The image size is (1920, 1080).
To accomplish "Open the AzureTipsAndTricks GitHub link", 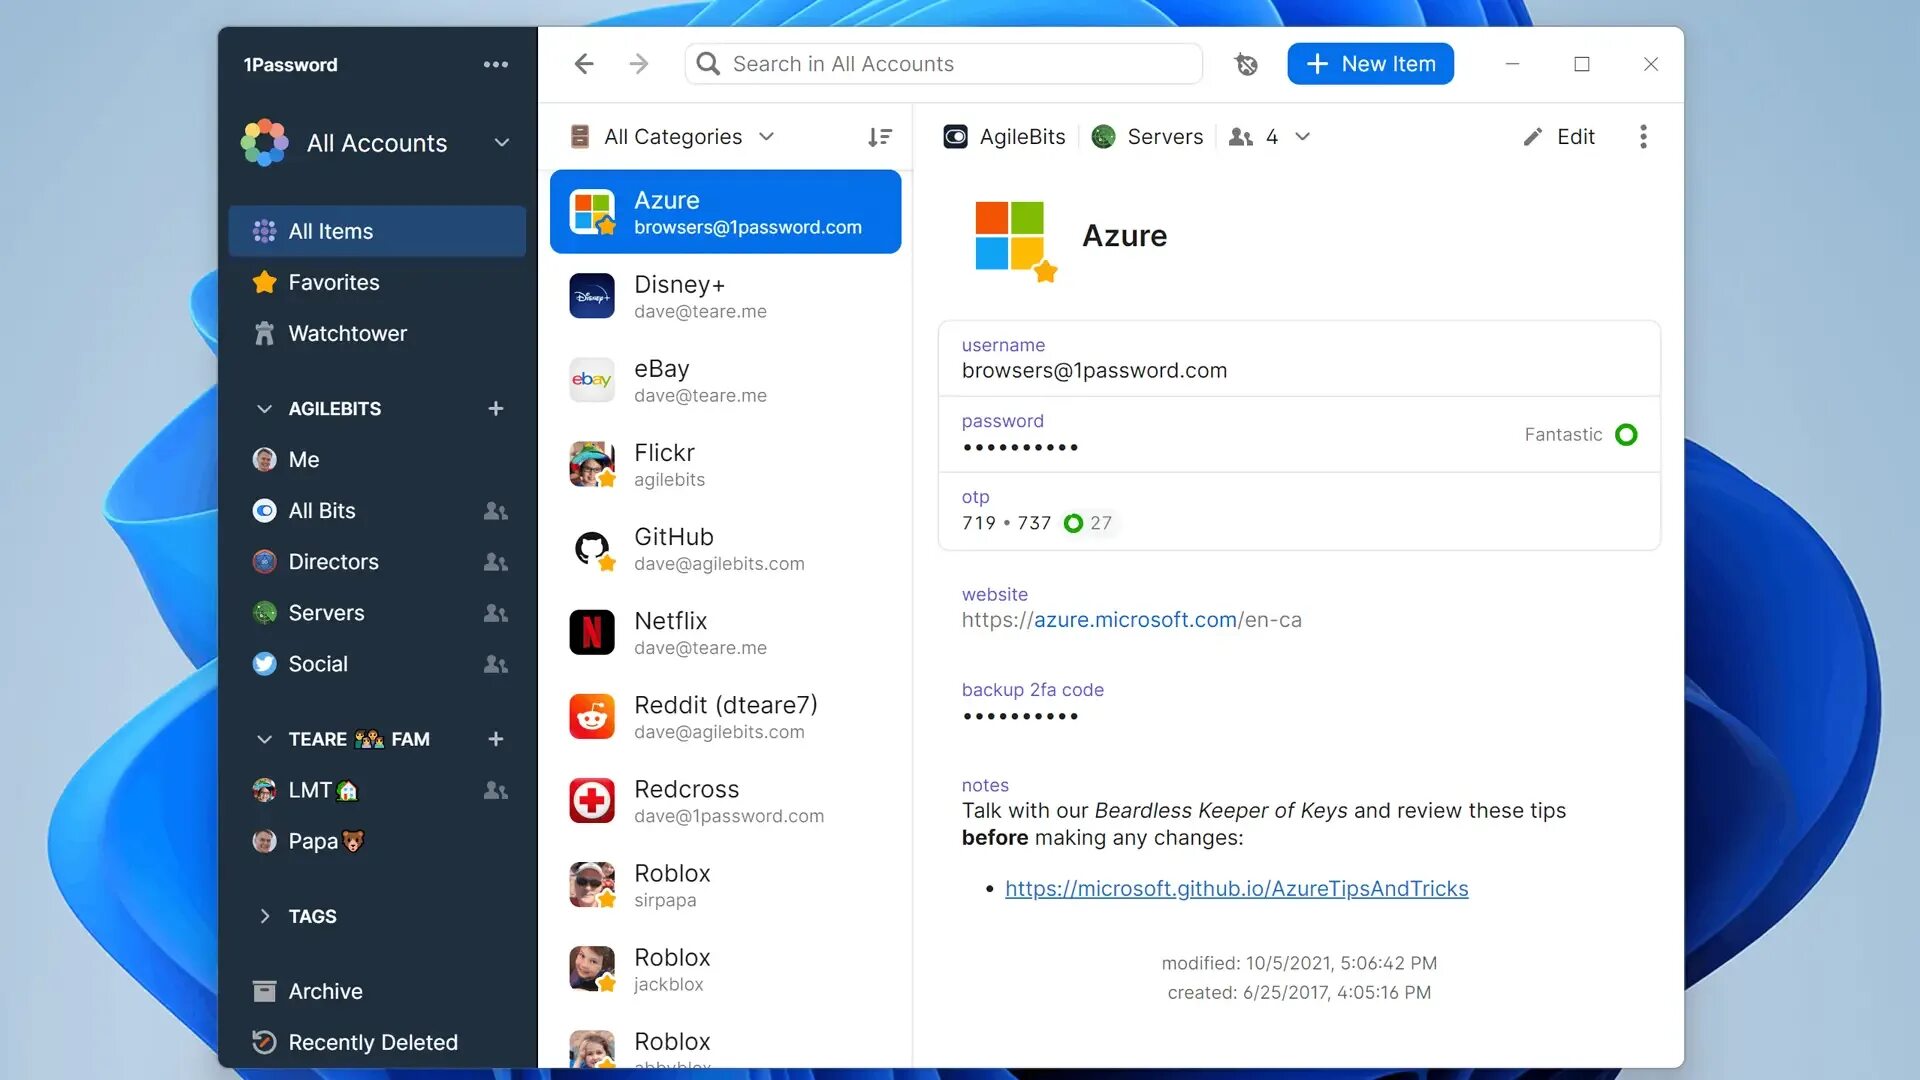I will point(1236,888).
